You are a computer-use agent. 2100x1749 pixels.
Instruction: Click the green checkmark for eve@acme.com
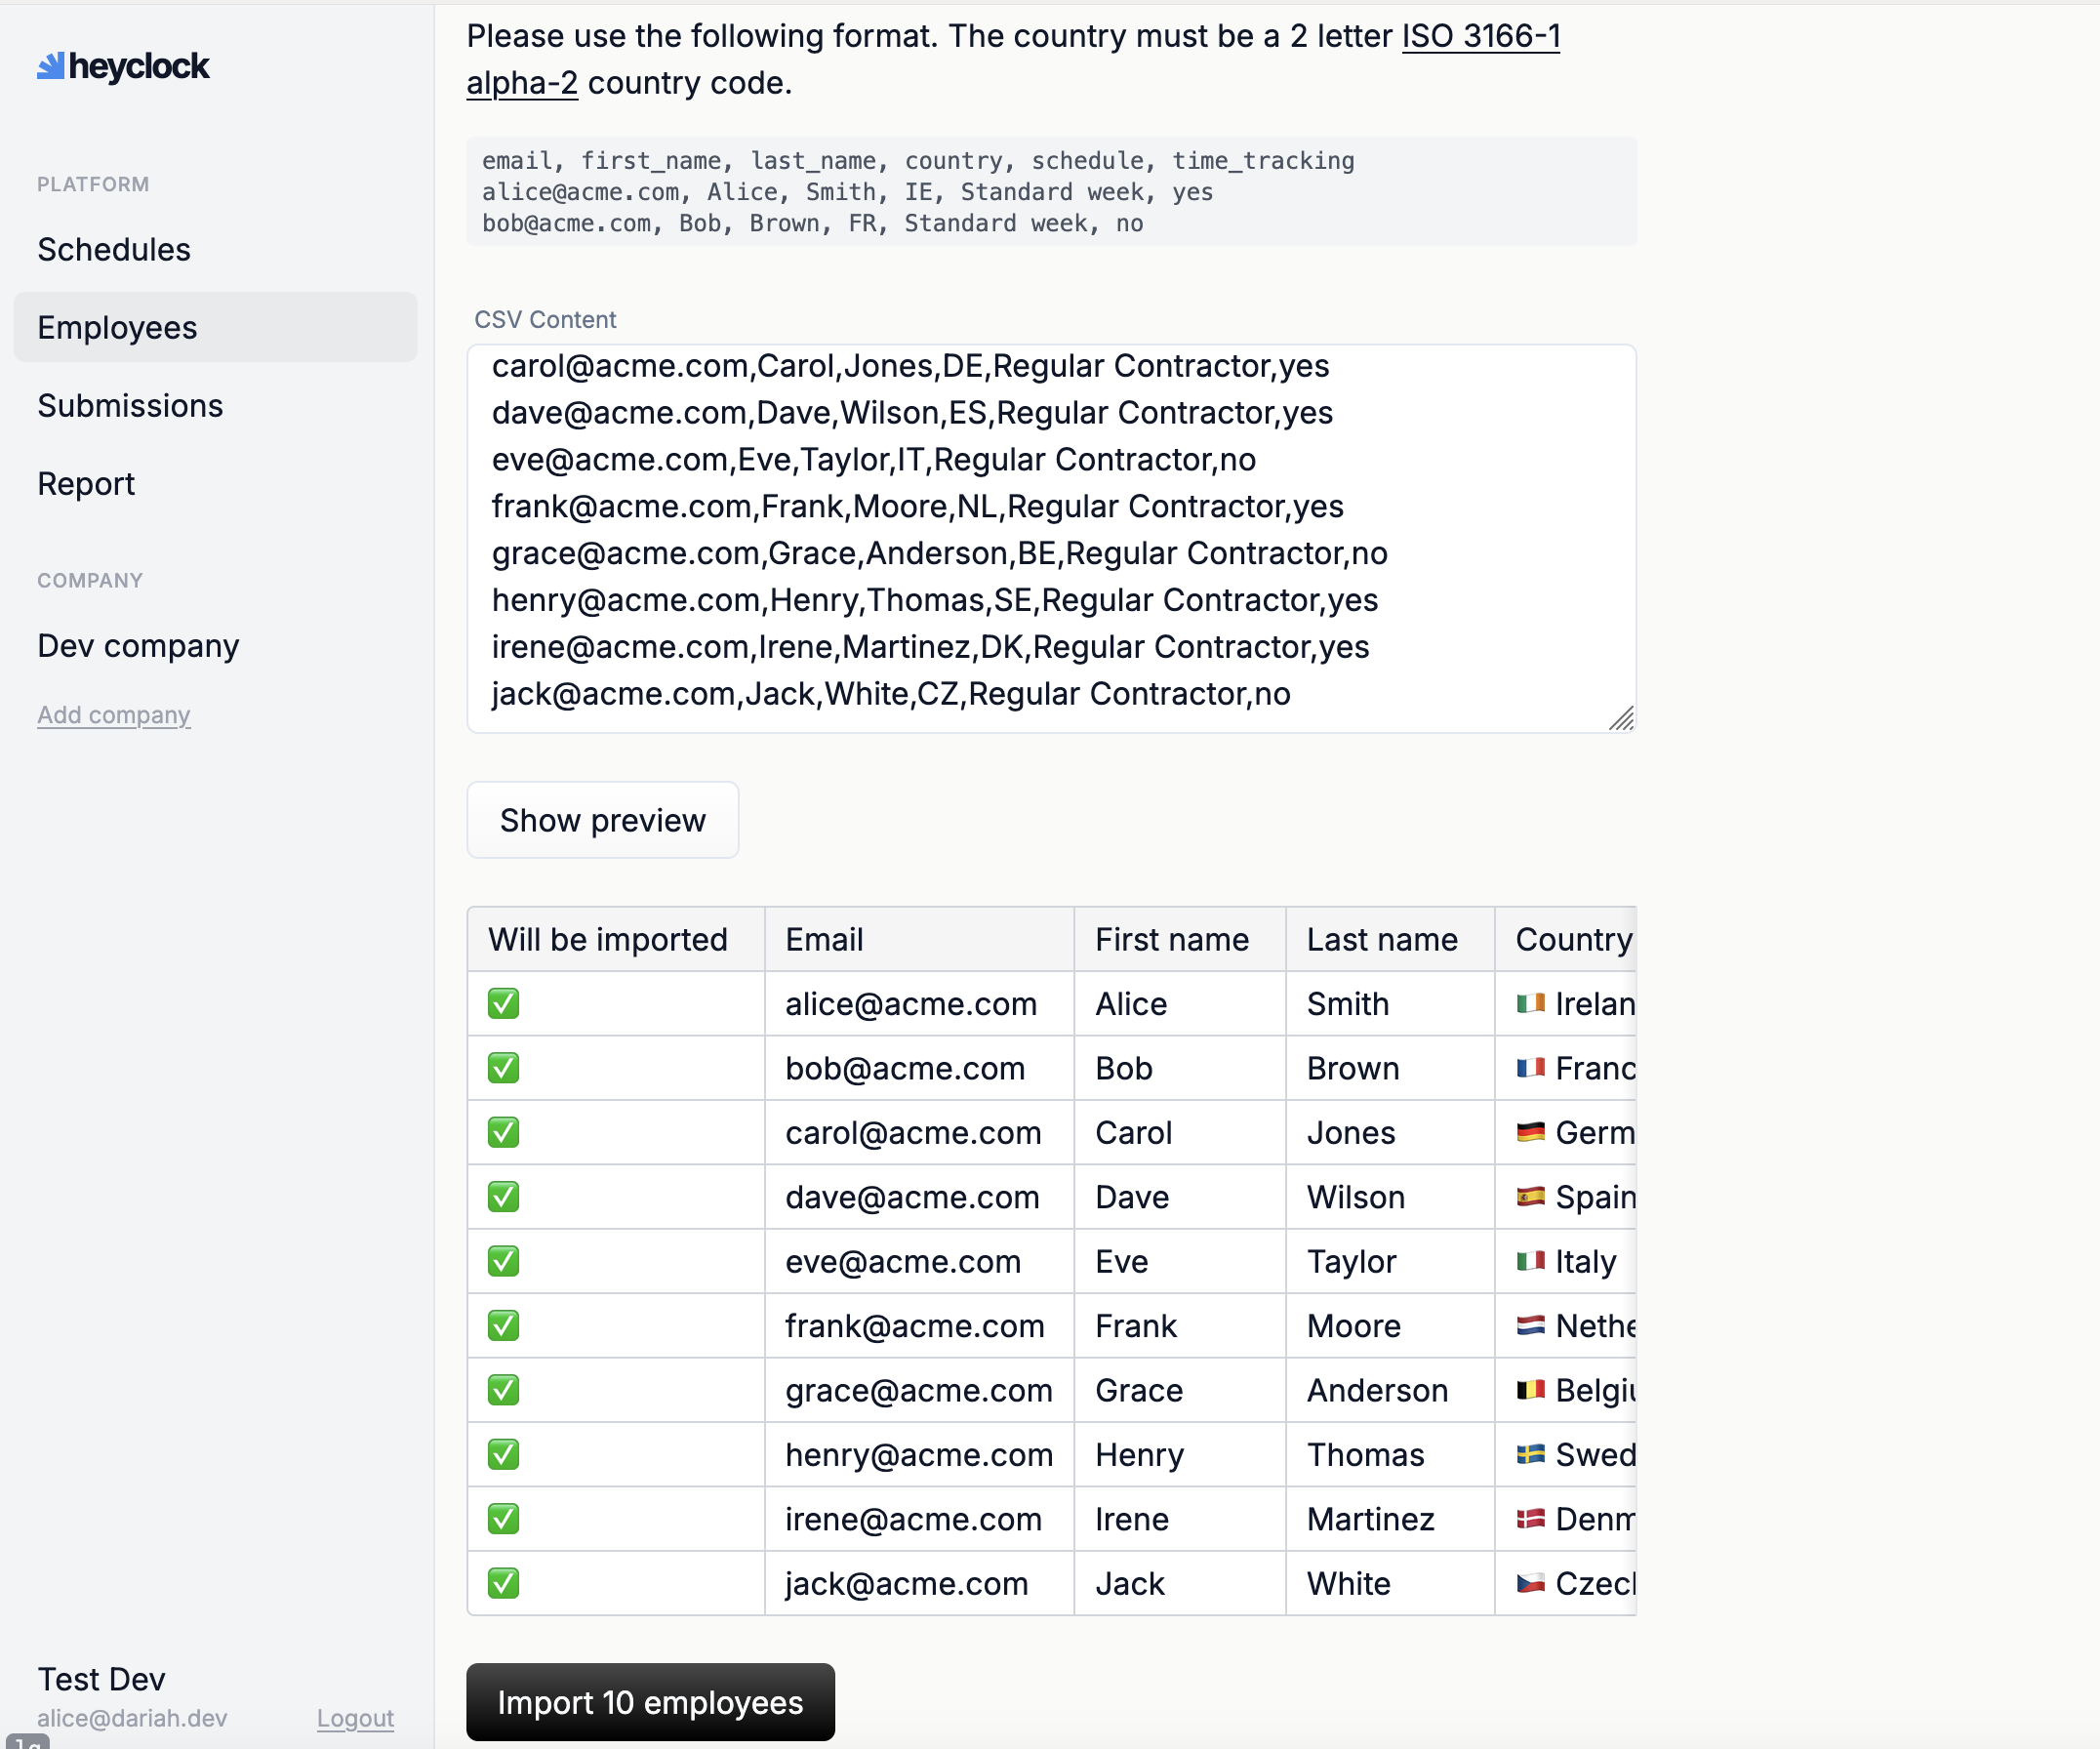pos(503,1261)
